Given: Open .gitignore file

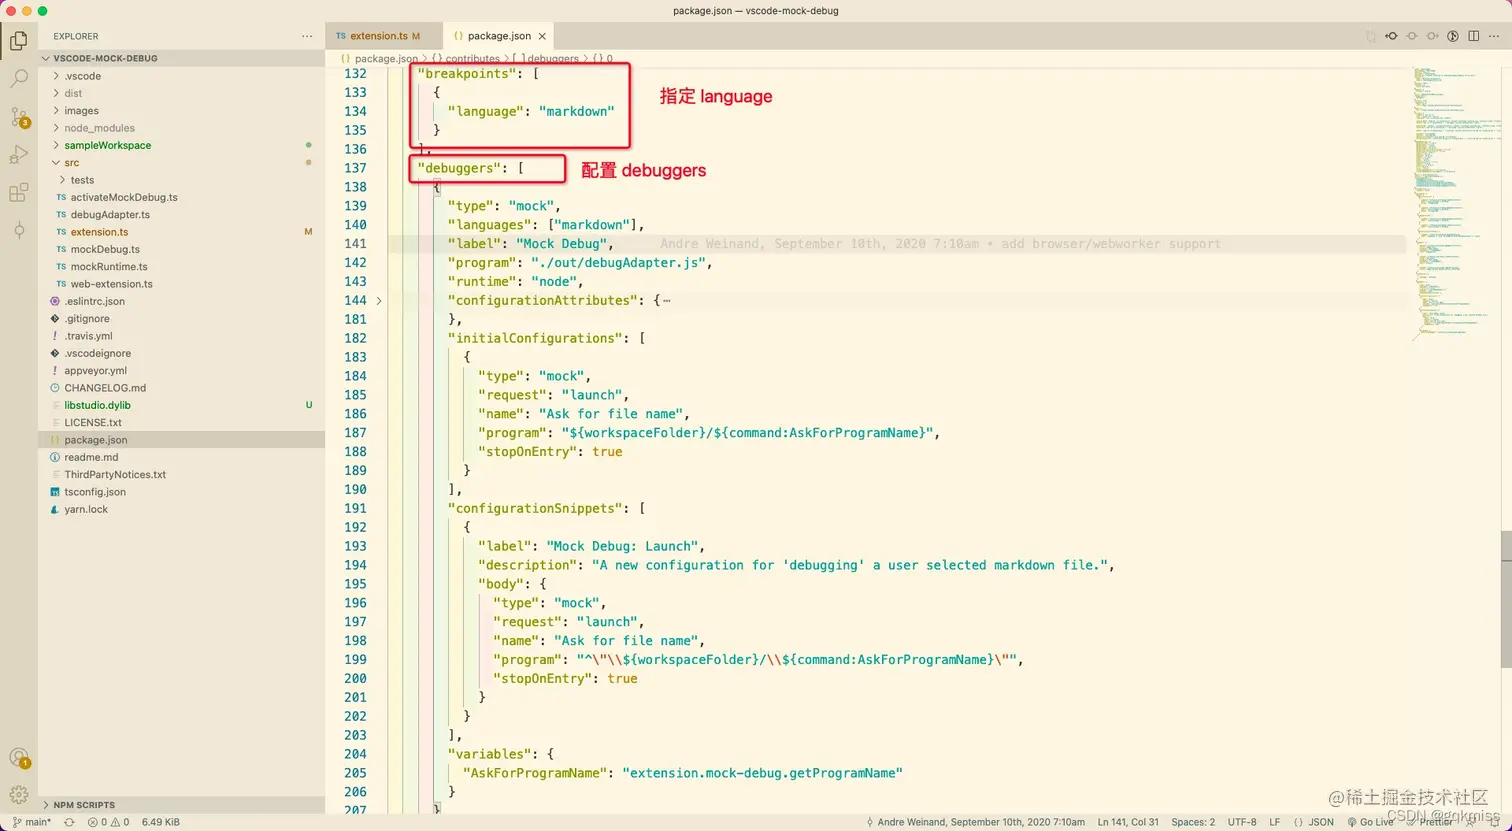Looking at the screenshot, I should point(181,318).
